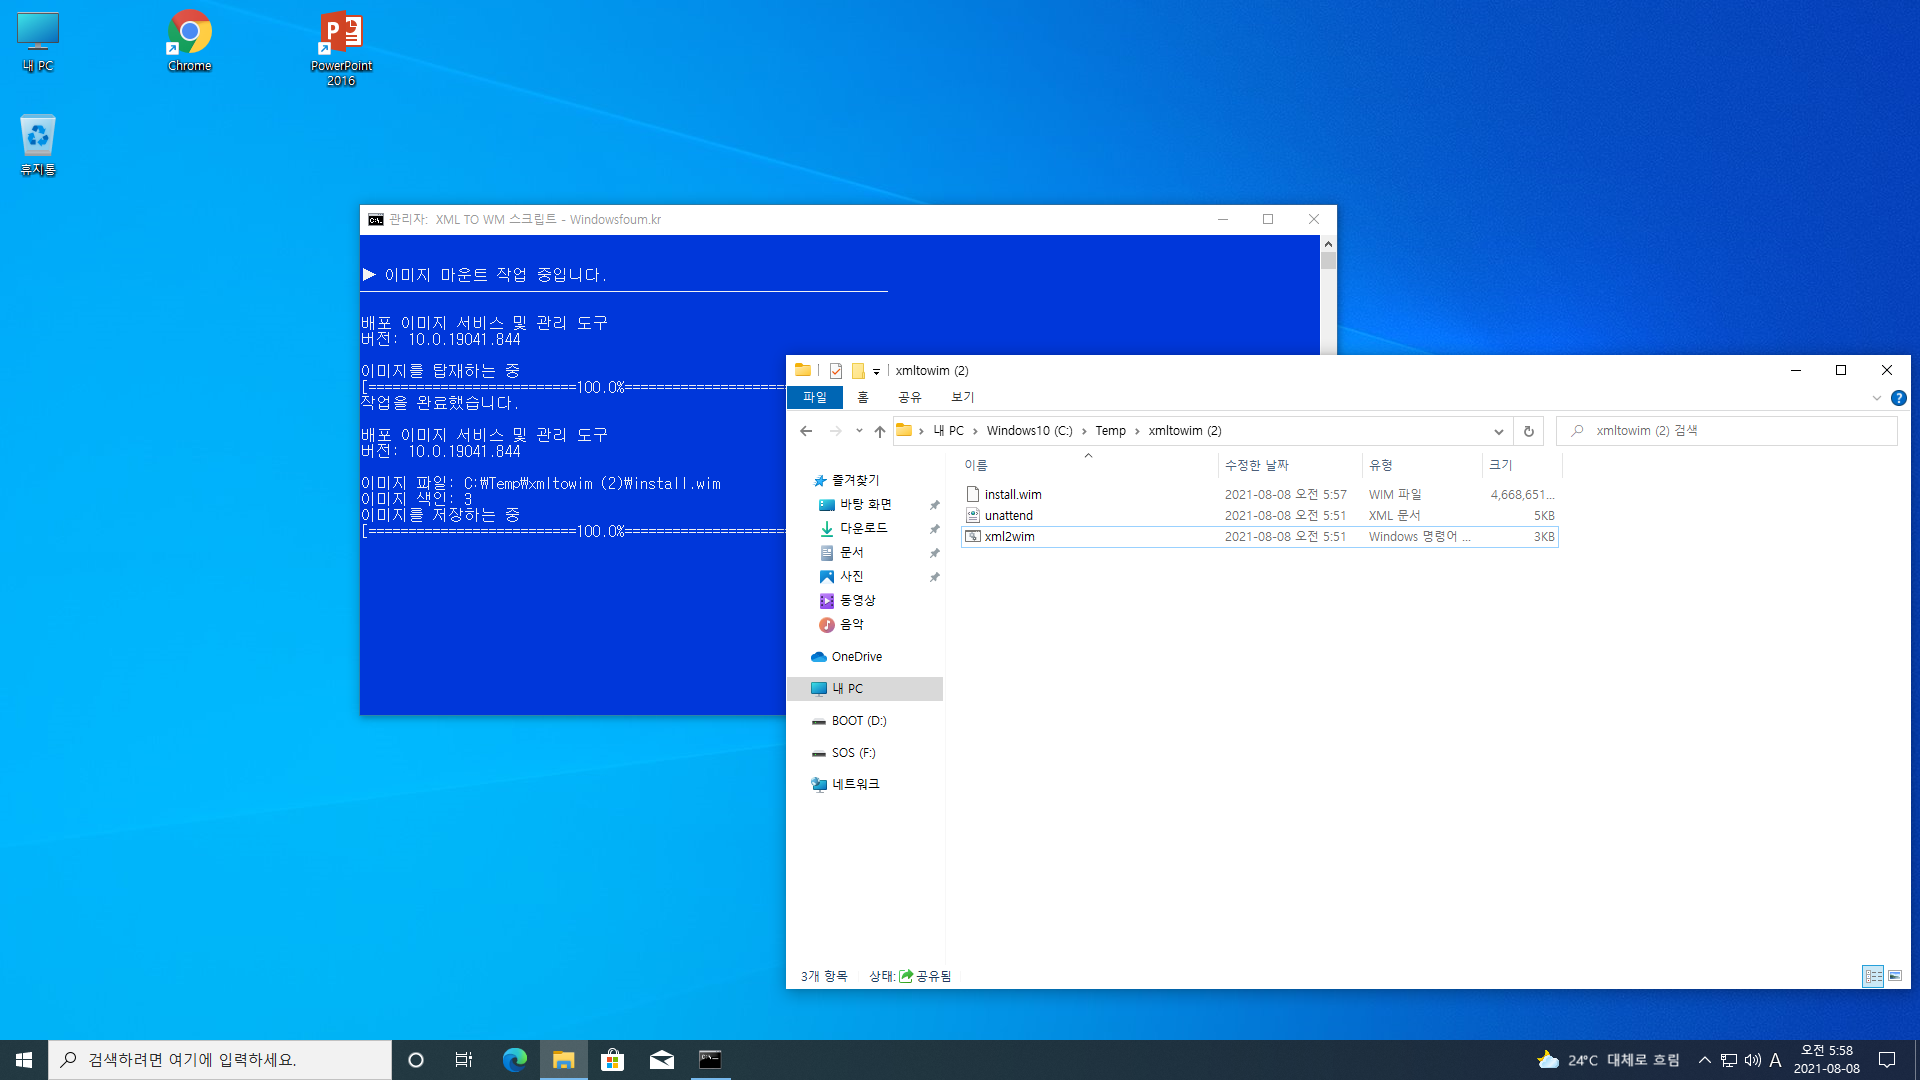Select BOOT (D:) drive in navigation pane
1920x1080 pixels.
pos(858,721)
